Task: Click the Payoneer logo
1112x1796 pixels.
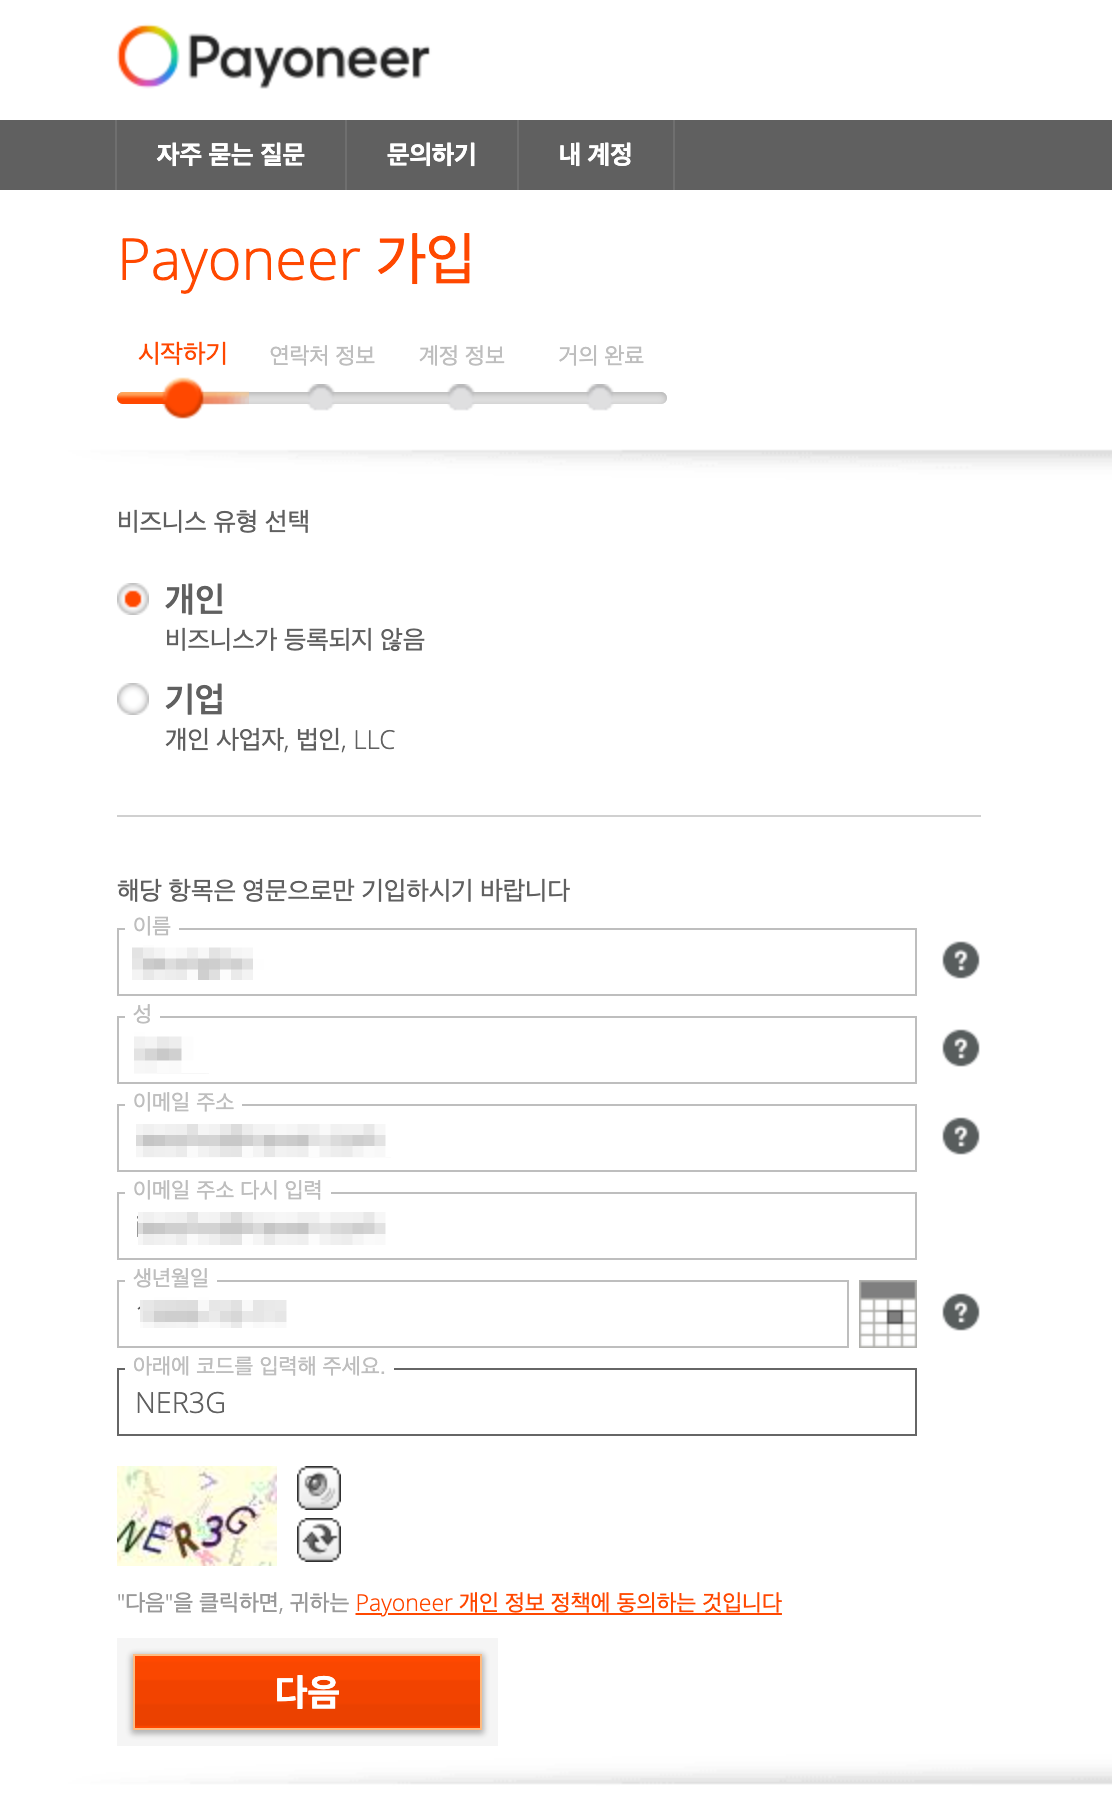Action: 273,57
